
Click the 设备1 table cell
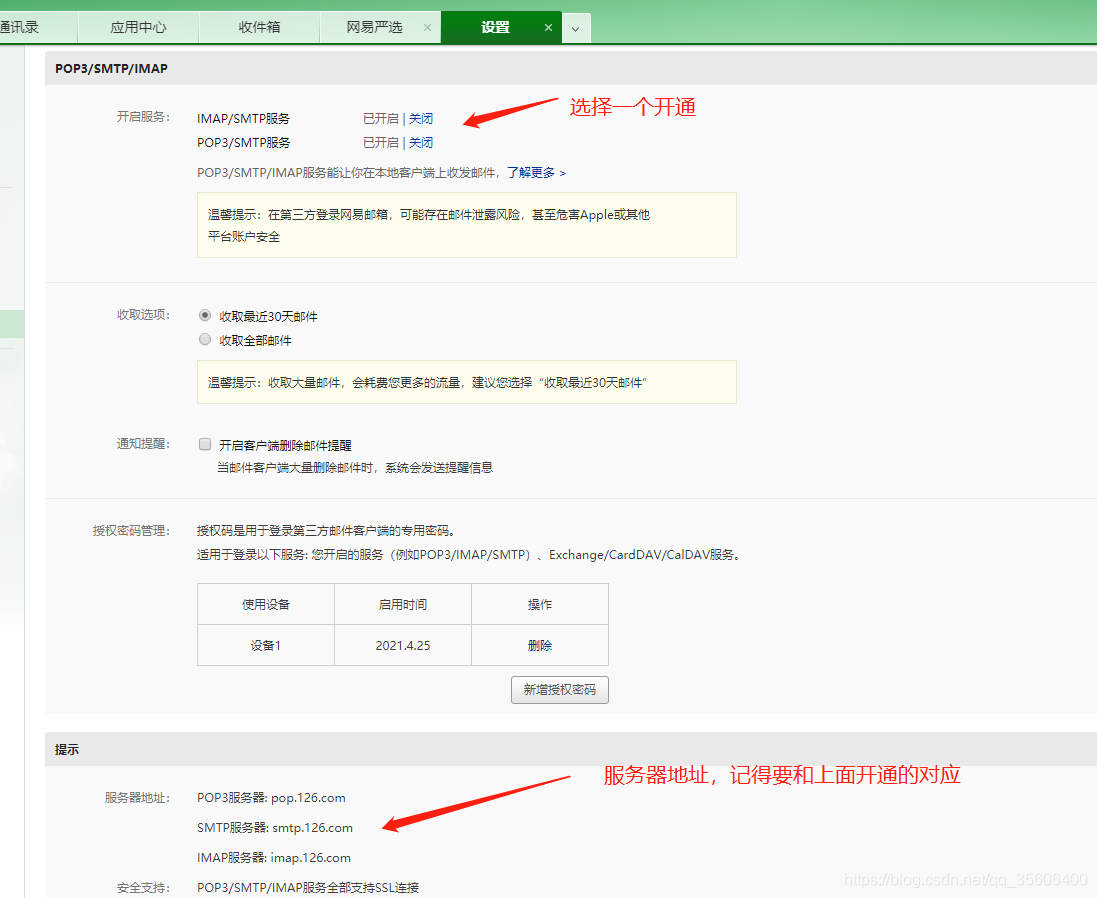(x=266, y=646)
